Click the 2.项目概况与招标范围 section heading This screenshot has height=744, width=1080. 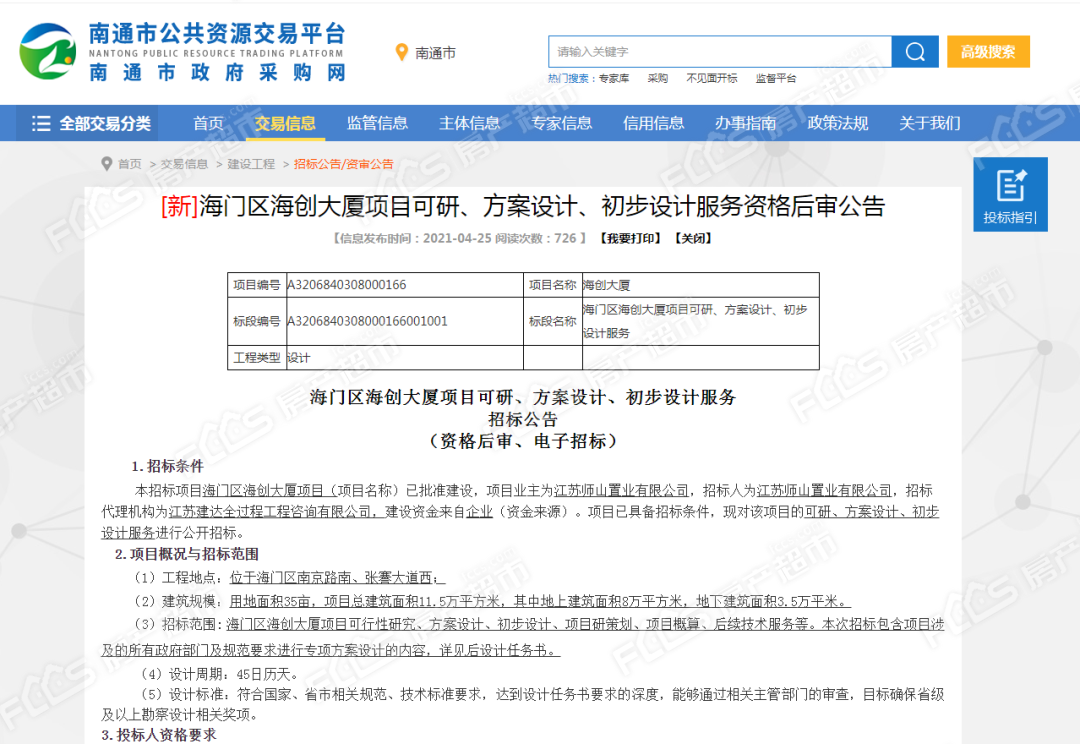coord(187,554)
